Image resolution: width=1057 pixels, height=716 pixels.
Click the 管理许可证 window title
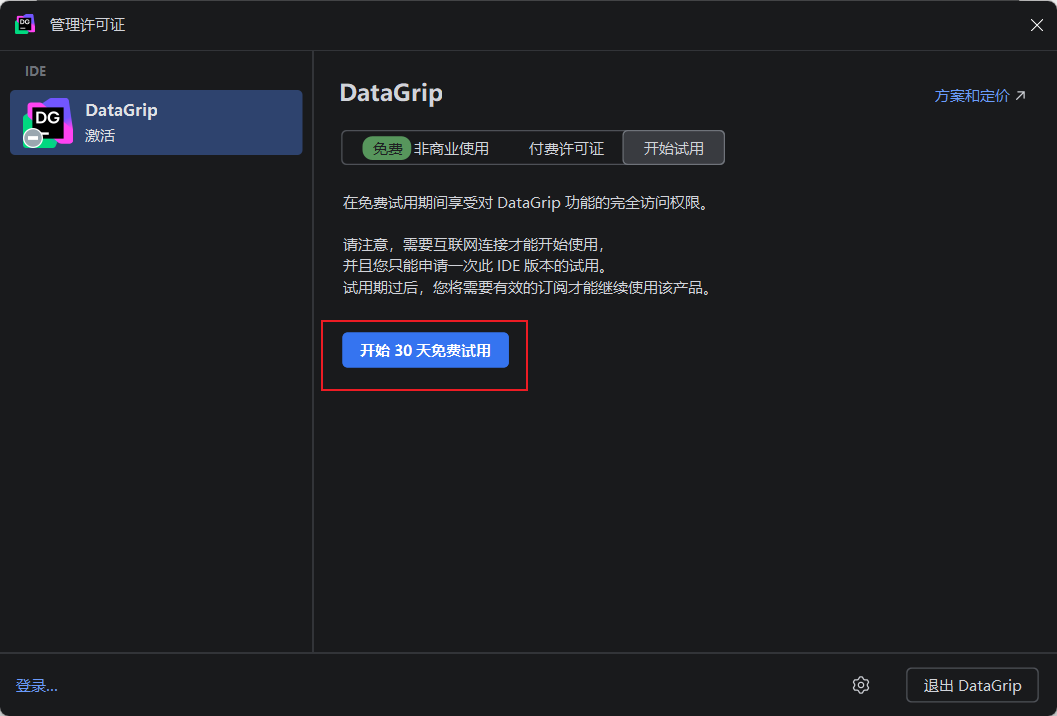(x=88, y=25)
